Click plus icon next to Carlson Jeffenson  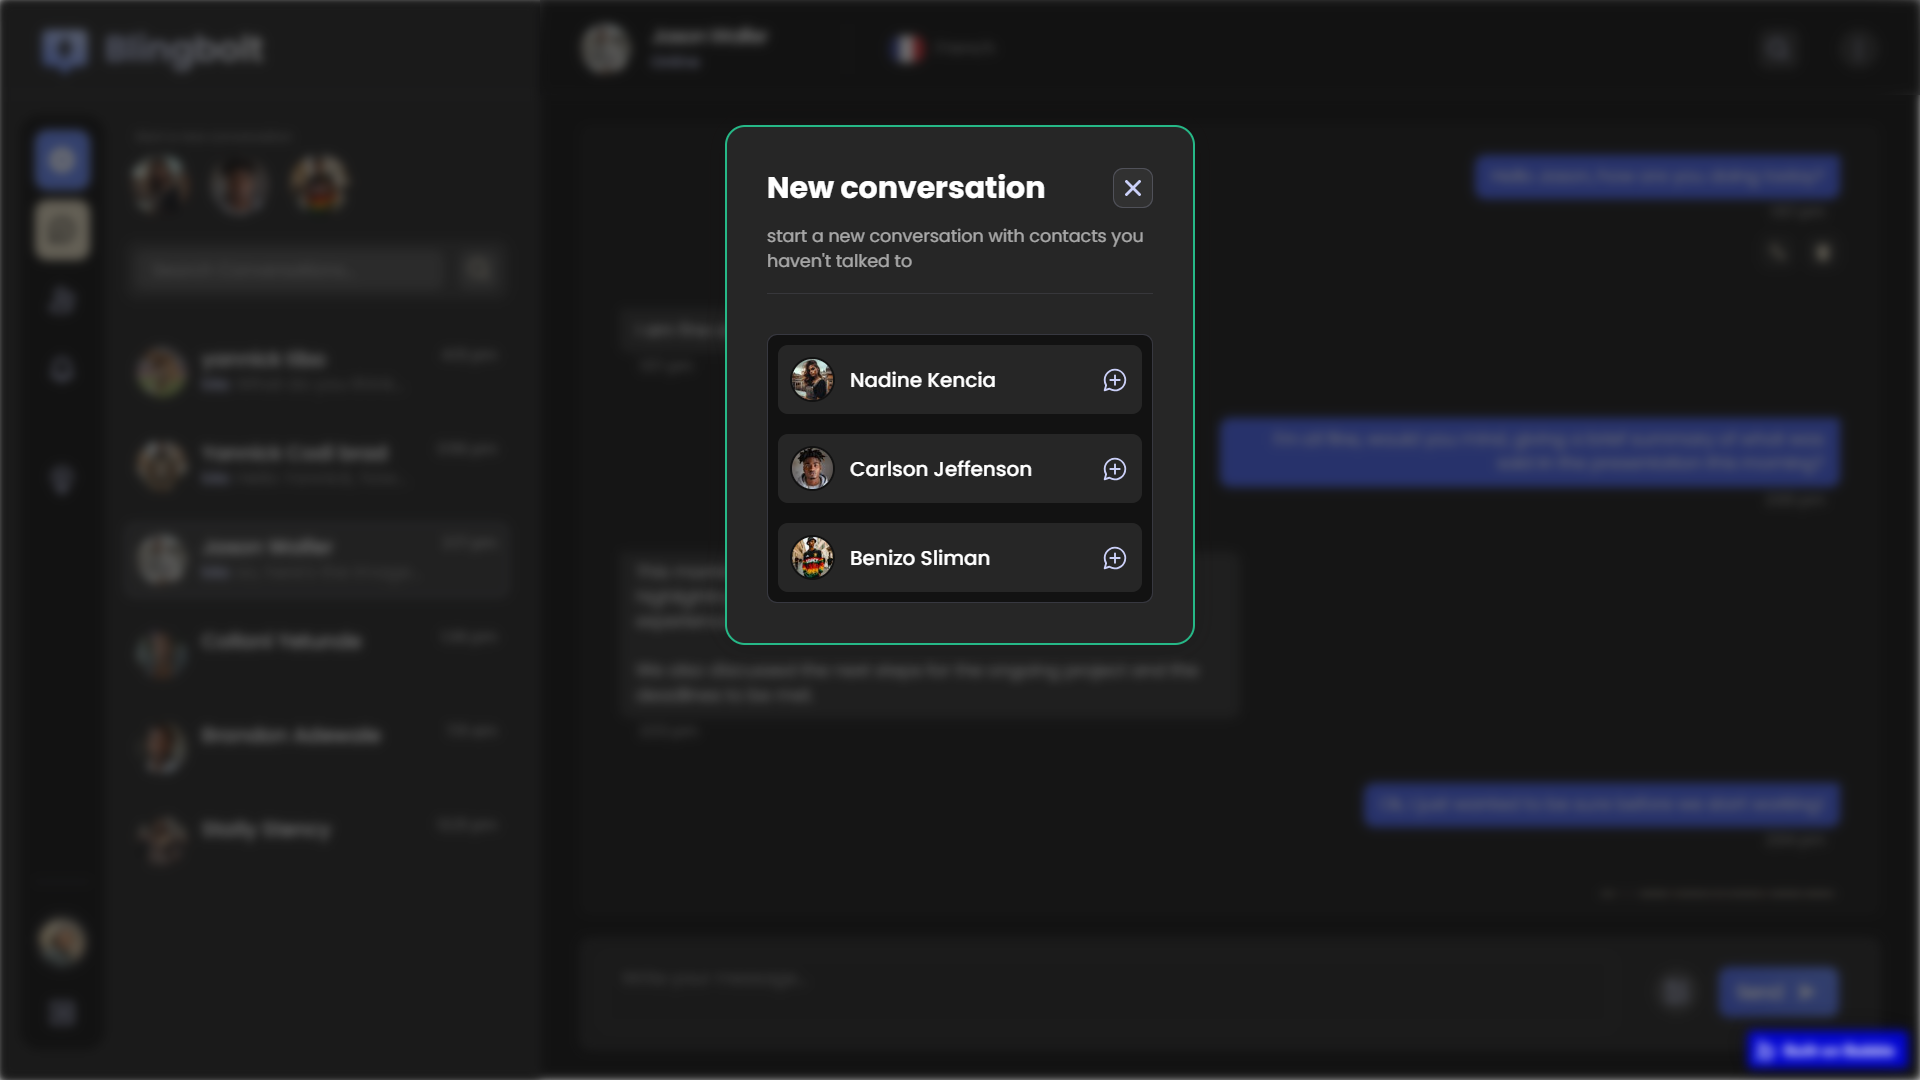[x=1114, y=469]
